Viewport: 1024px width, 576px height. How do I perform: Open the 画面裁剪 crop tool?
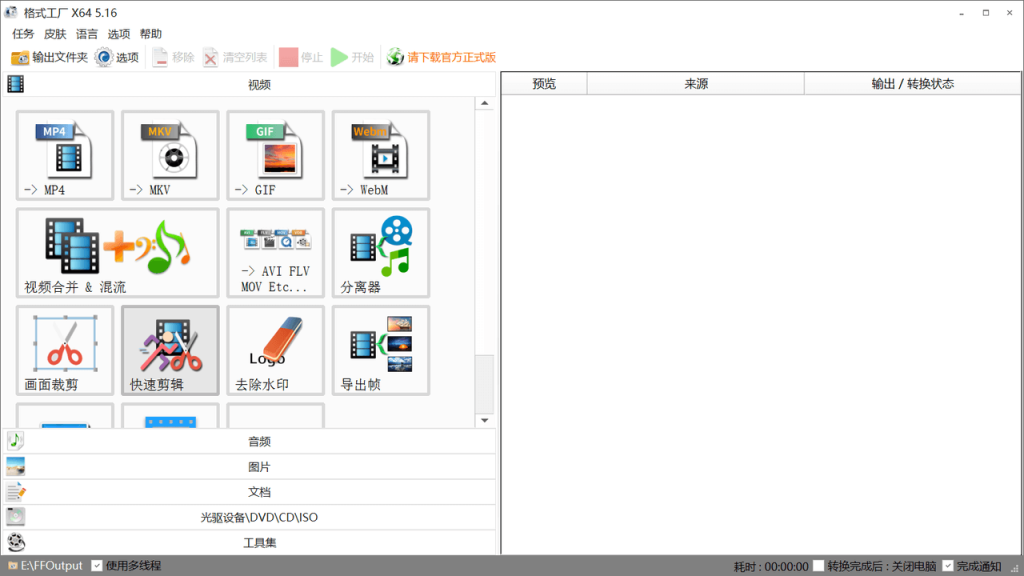(65, 350)
